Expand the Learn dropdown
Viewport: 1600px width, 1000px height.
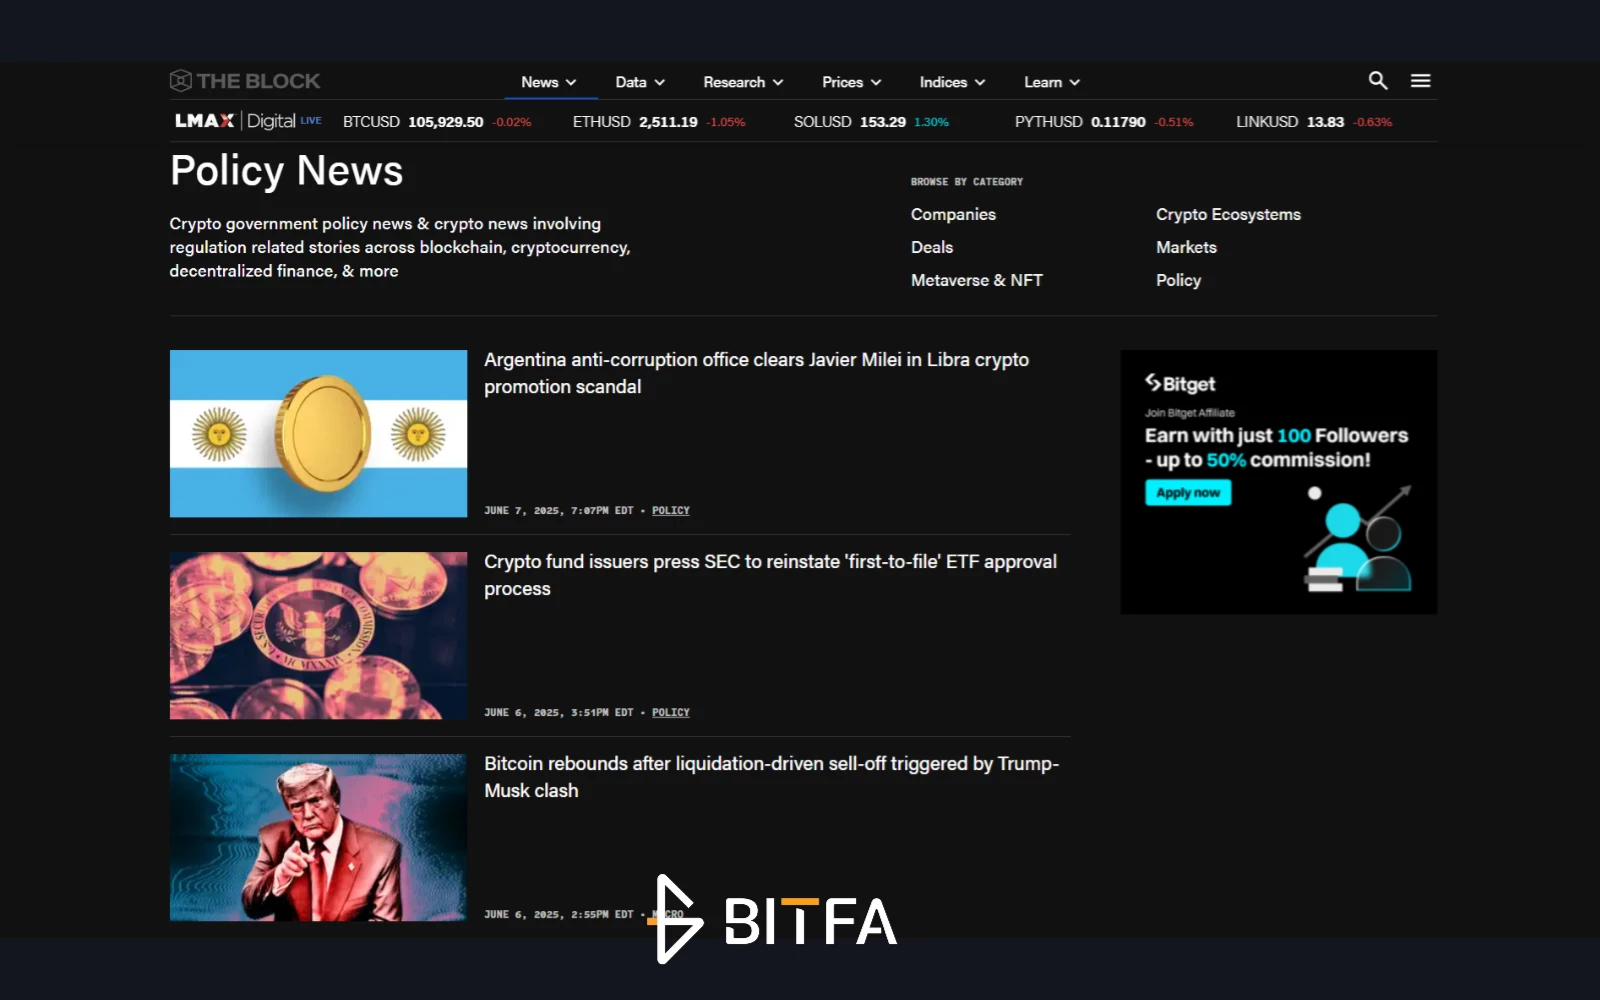(1052, 82)
